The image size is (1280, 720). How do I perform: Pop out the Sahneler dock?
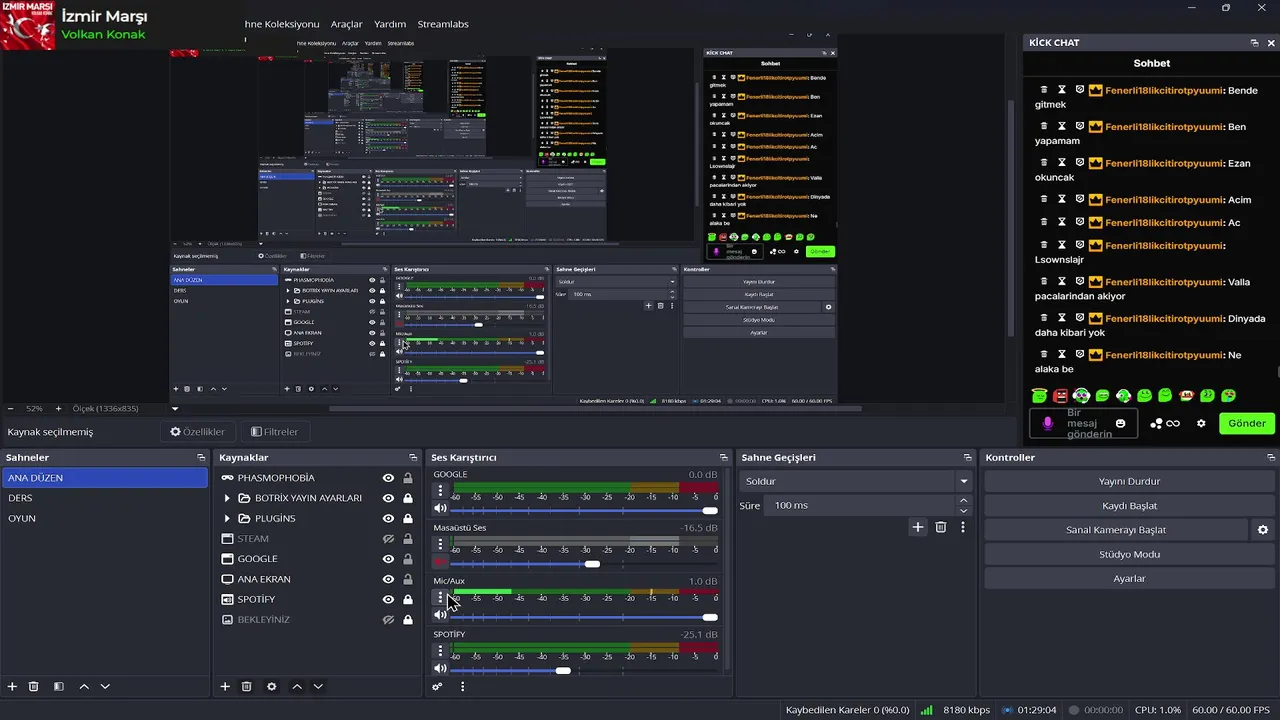tap(201, 457)
